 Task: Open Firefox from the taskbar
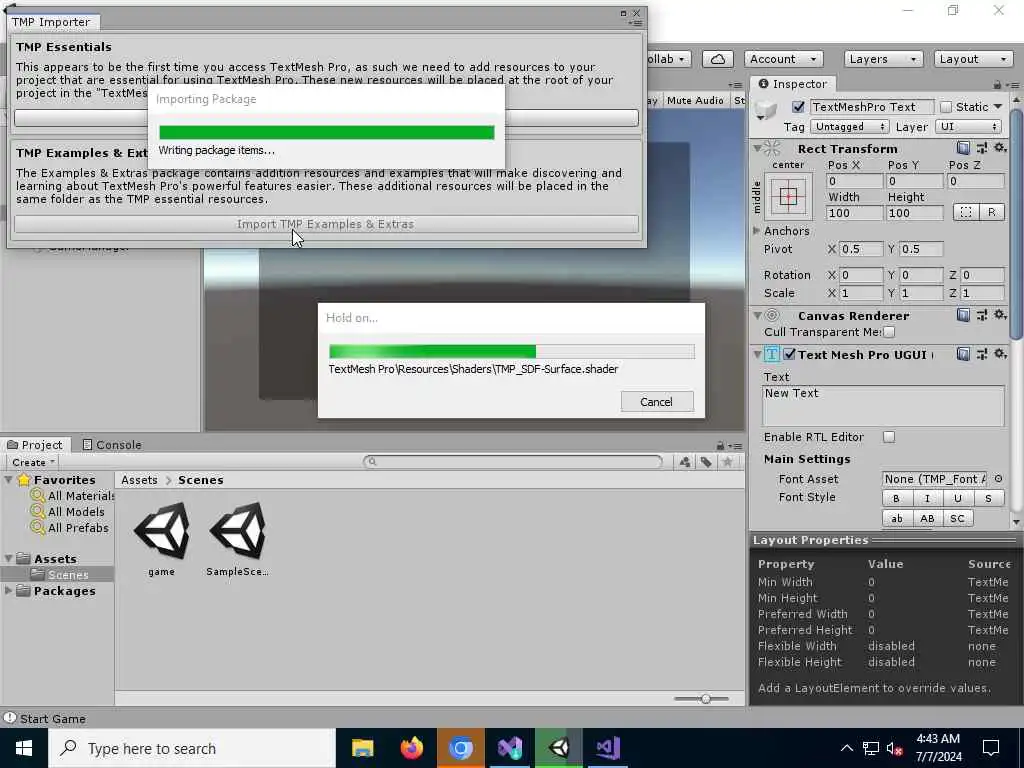click(411, 748)
